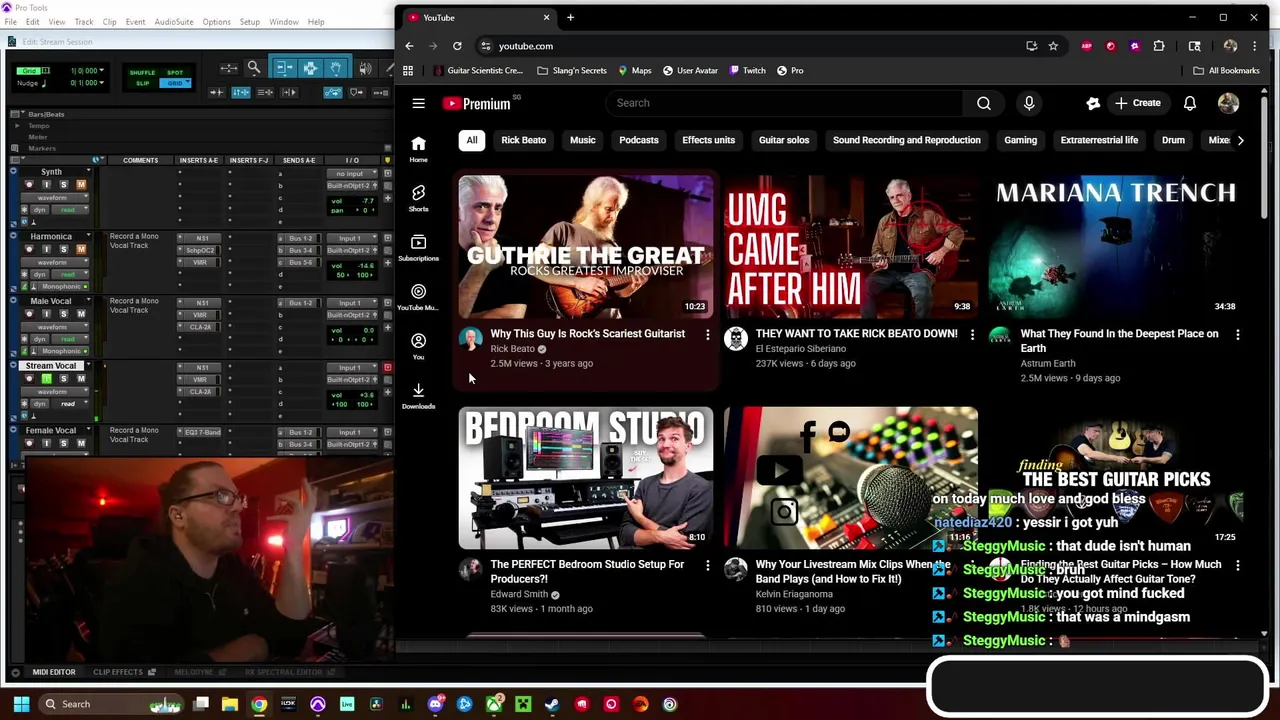Open Grid mode dropdown arrow
The image size is (1280, 720).
tap(187, 81)
